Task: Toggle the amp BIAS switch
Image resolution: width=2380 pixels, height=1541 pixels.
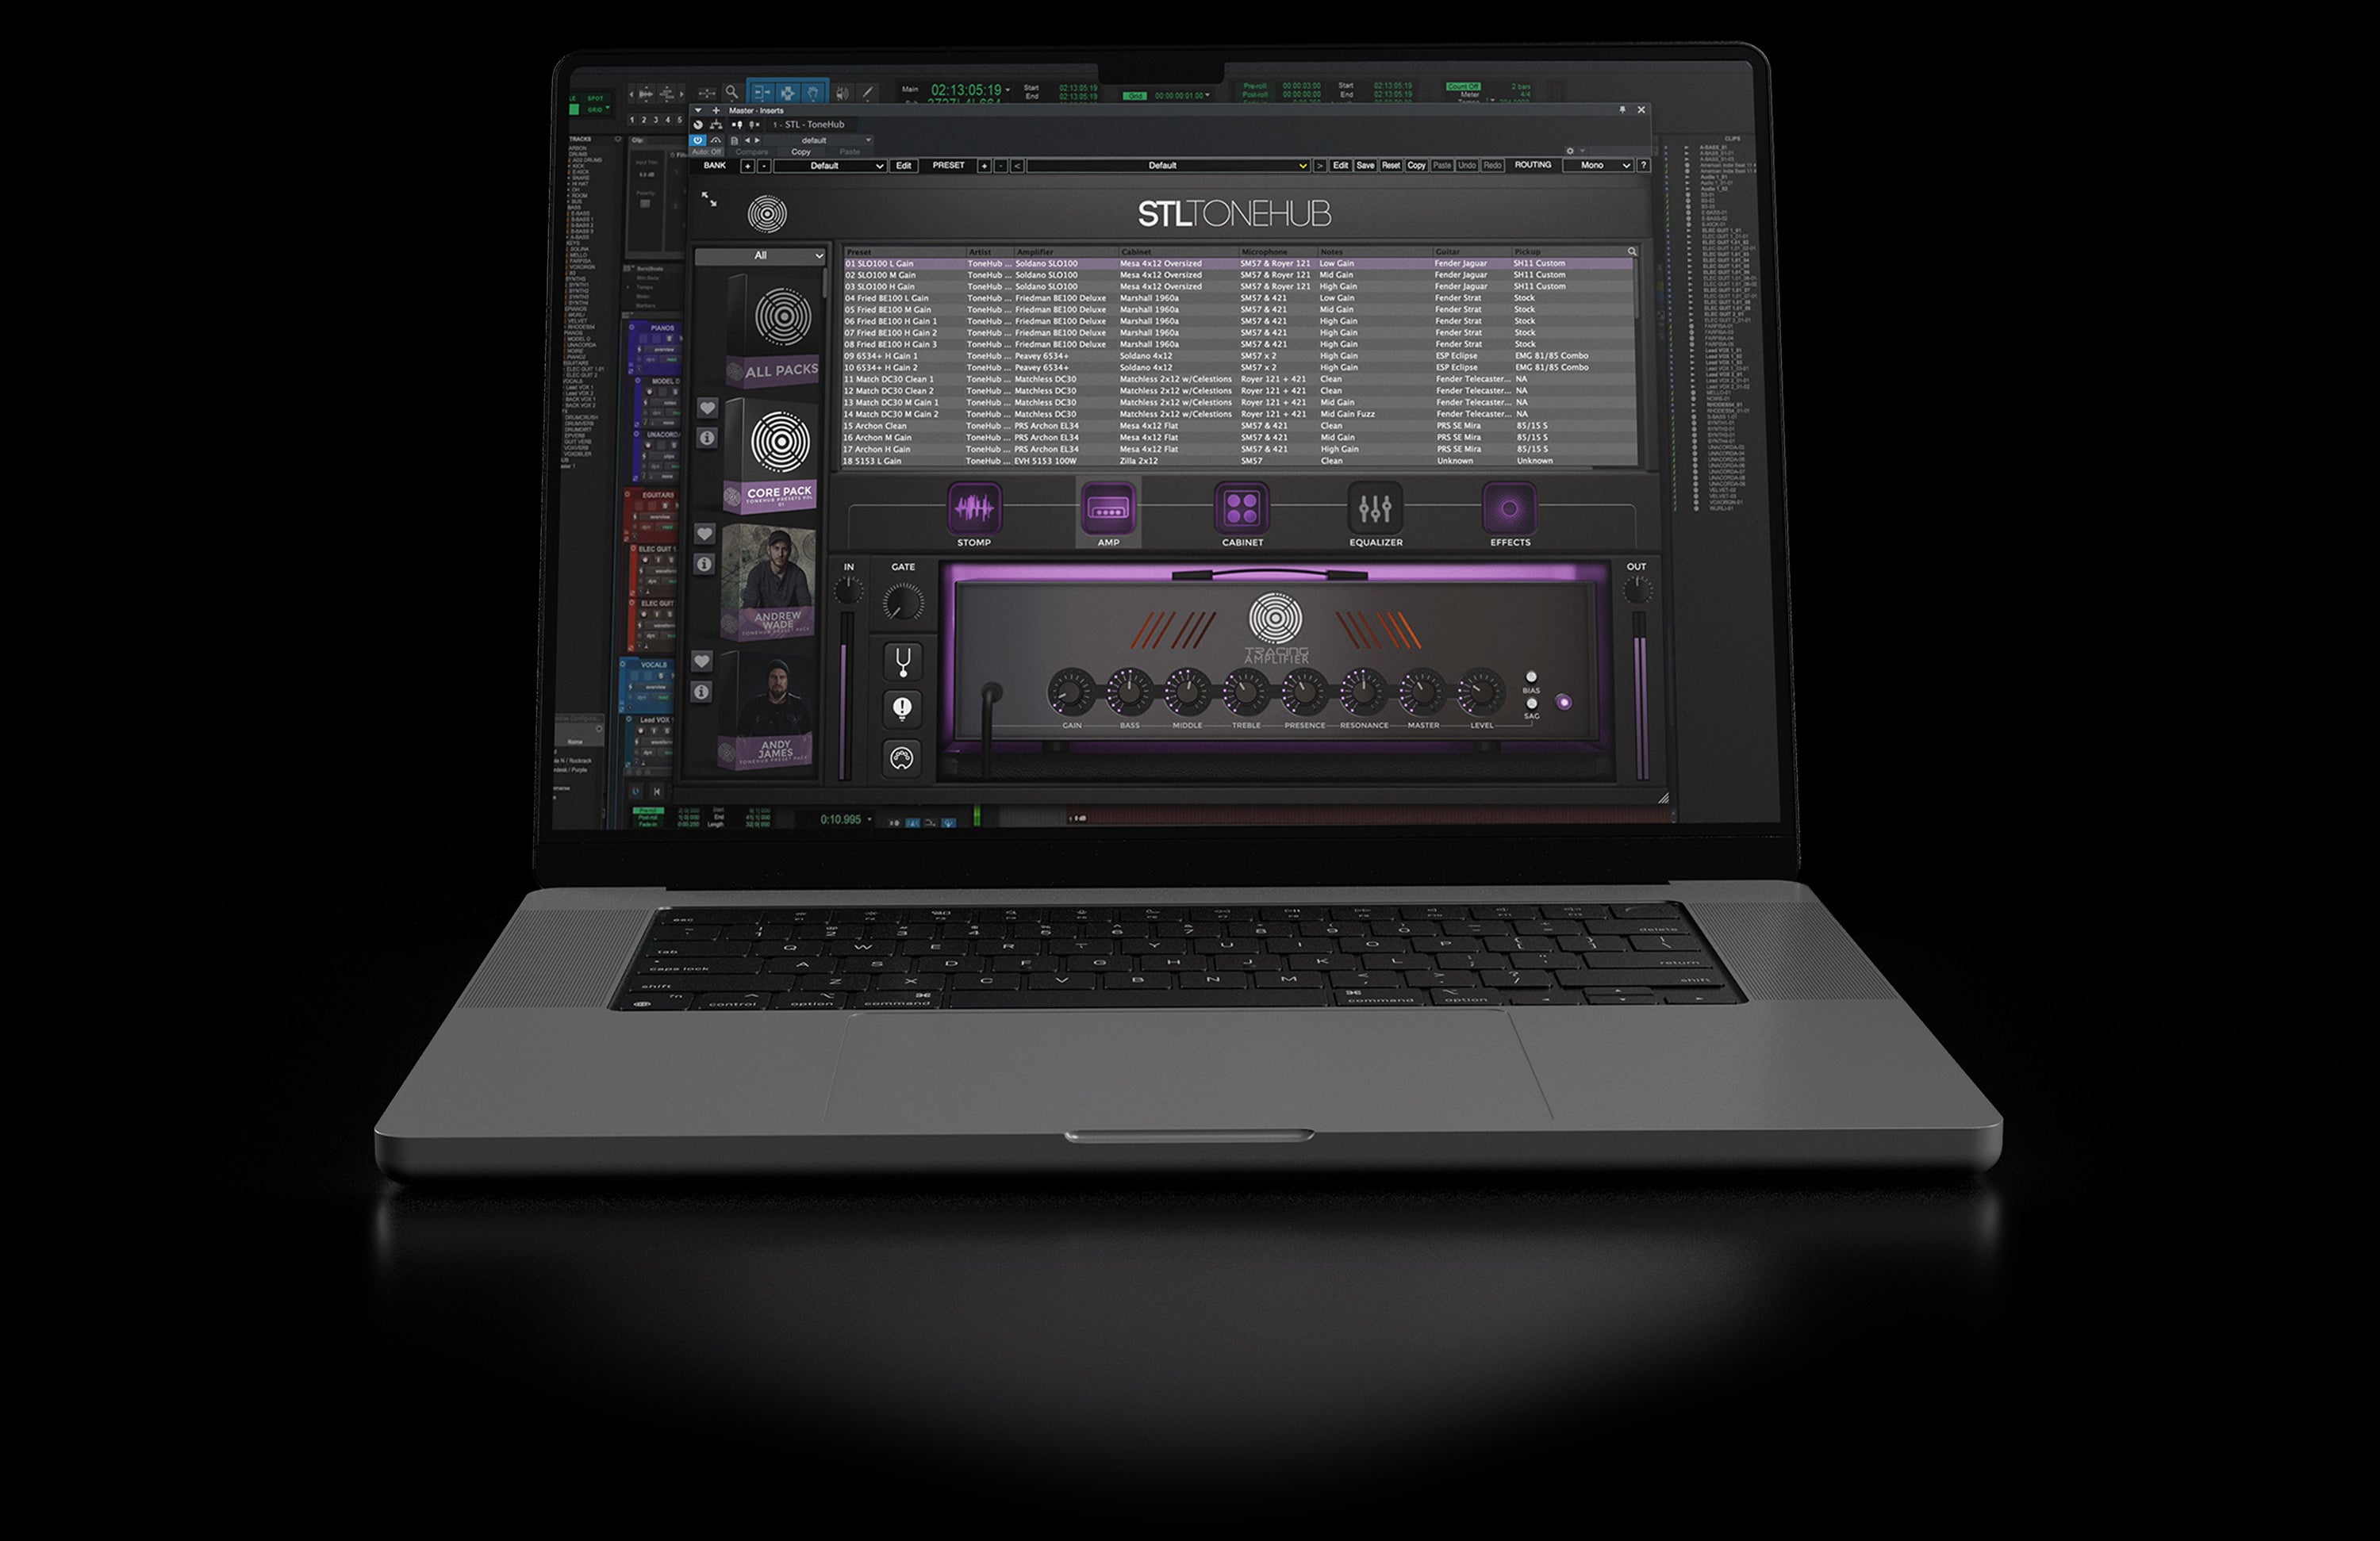Action: tap(1531, 678)
